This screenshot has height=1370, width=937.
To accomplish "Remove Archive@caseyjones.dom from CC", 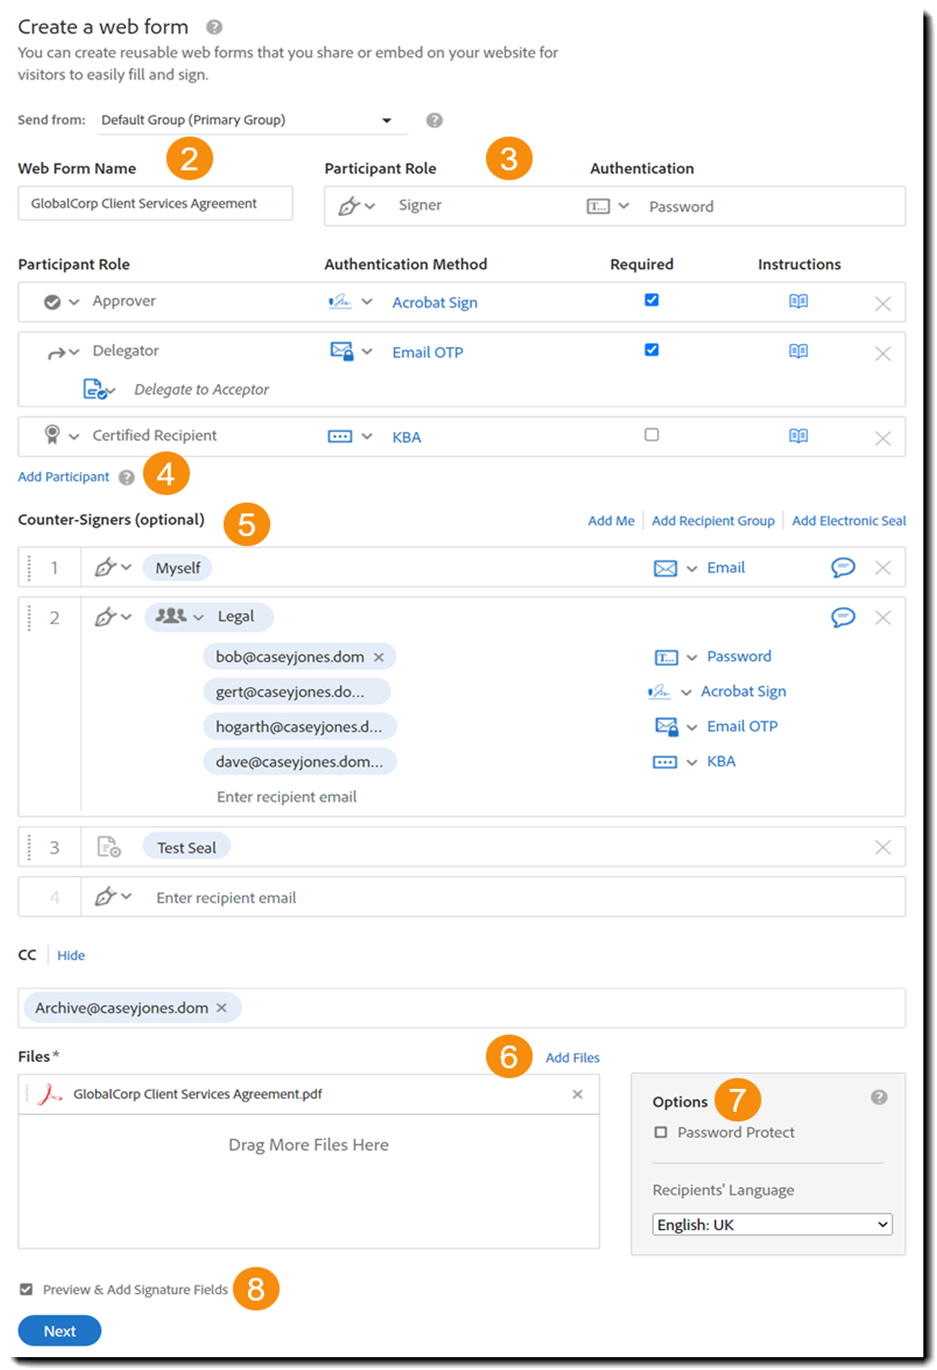I will [222, 1008].
